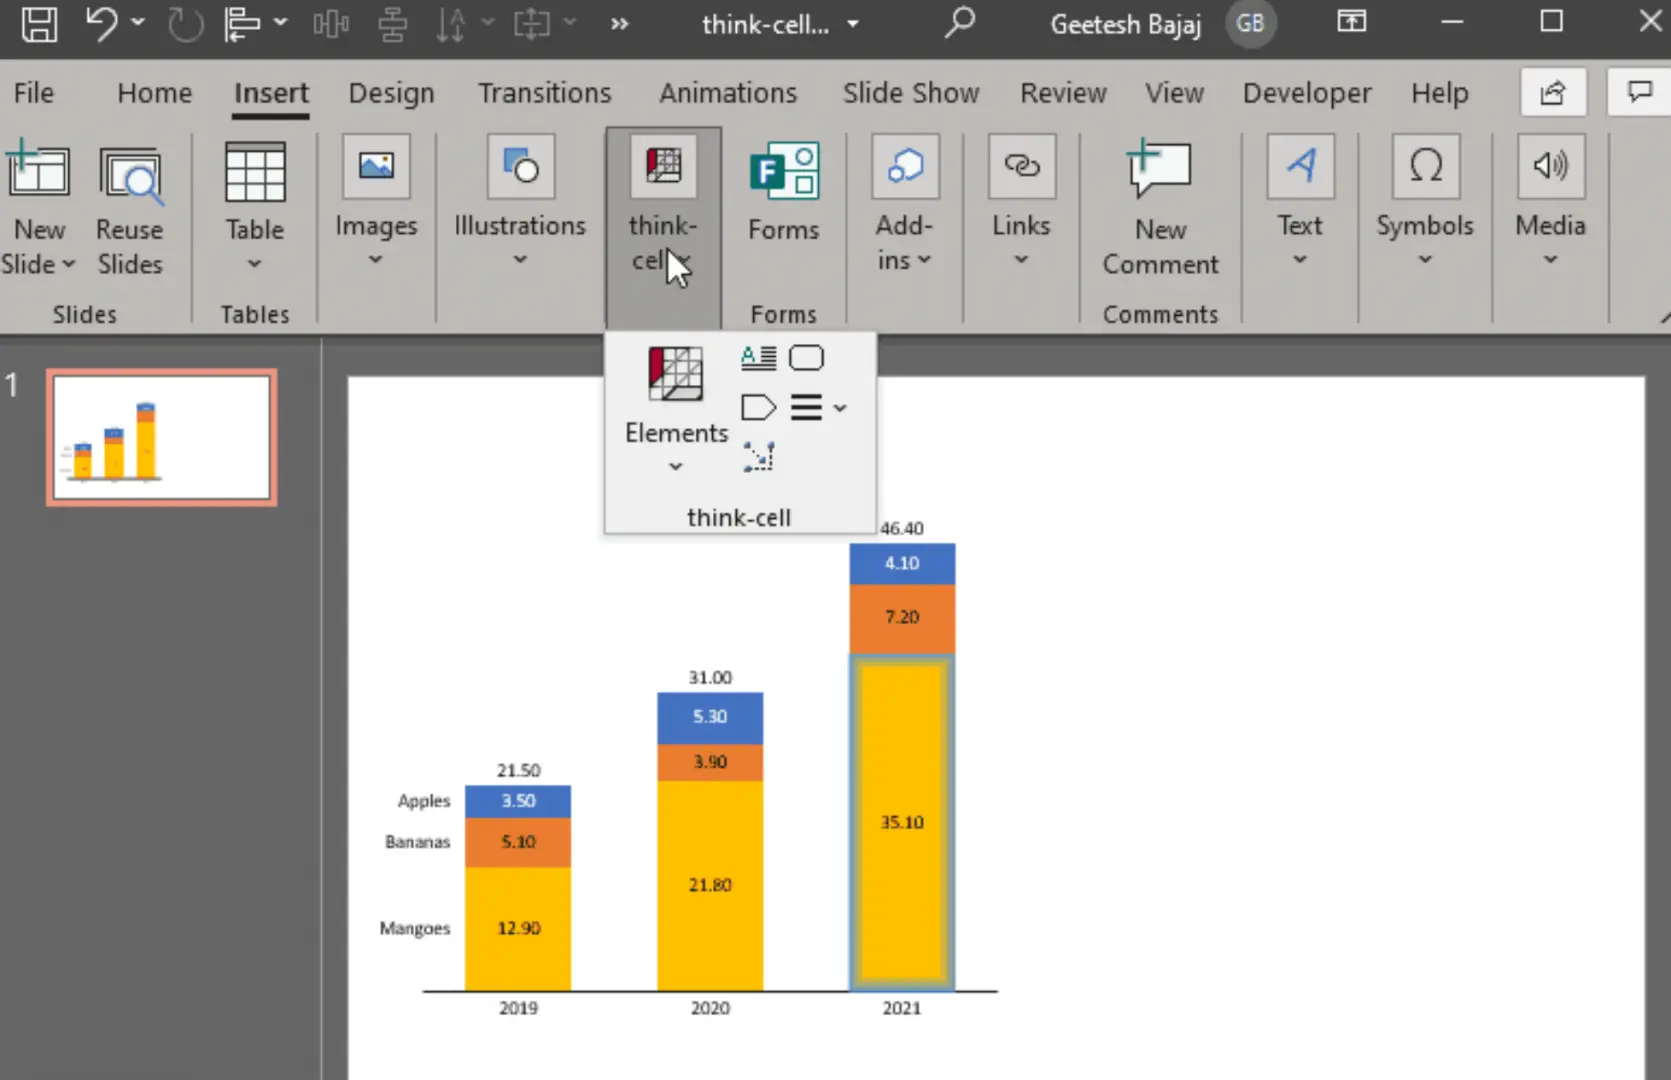1671x1080 pixels.
Task: Open the Ribbon Display Options icon
Action: pos(1351,22)
